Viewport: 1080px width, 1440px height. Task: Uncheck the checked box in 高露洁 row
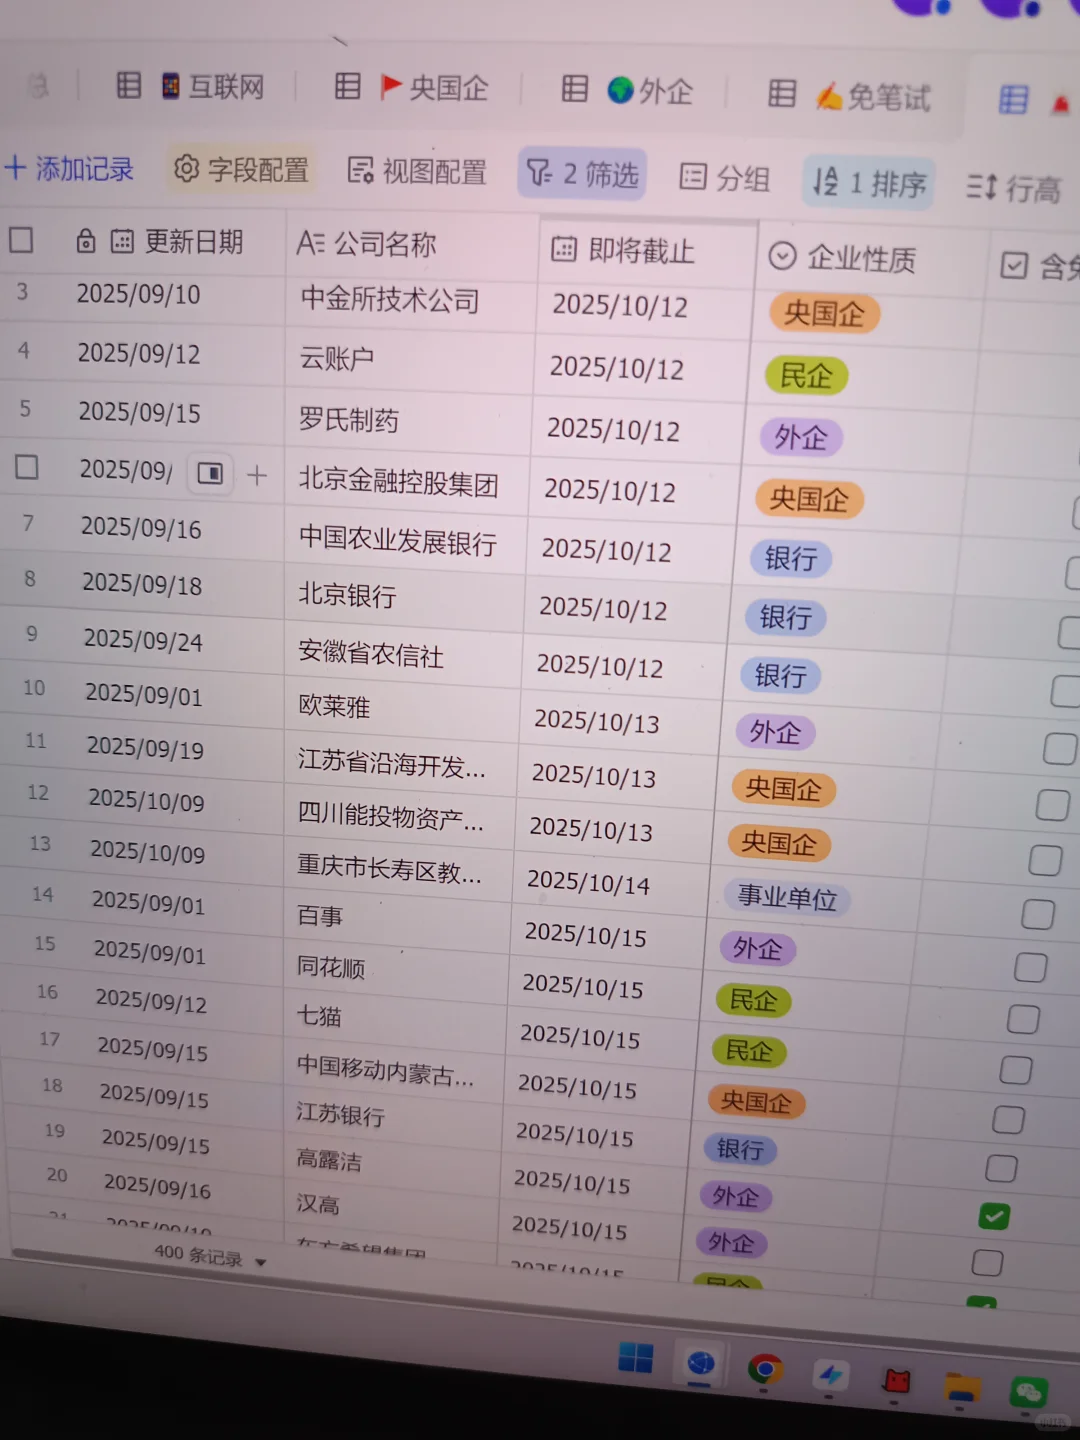coord(994,1216)
